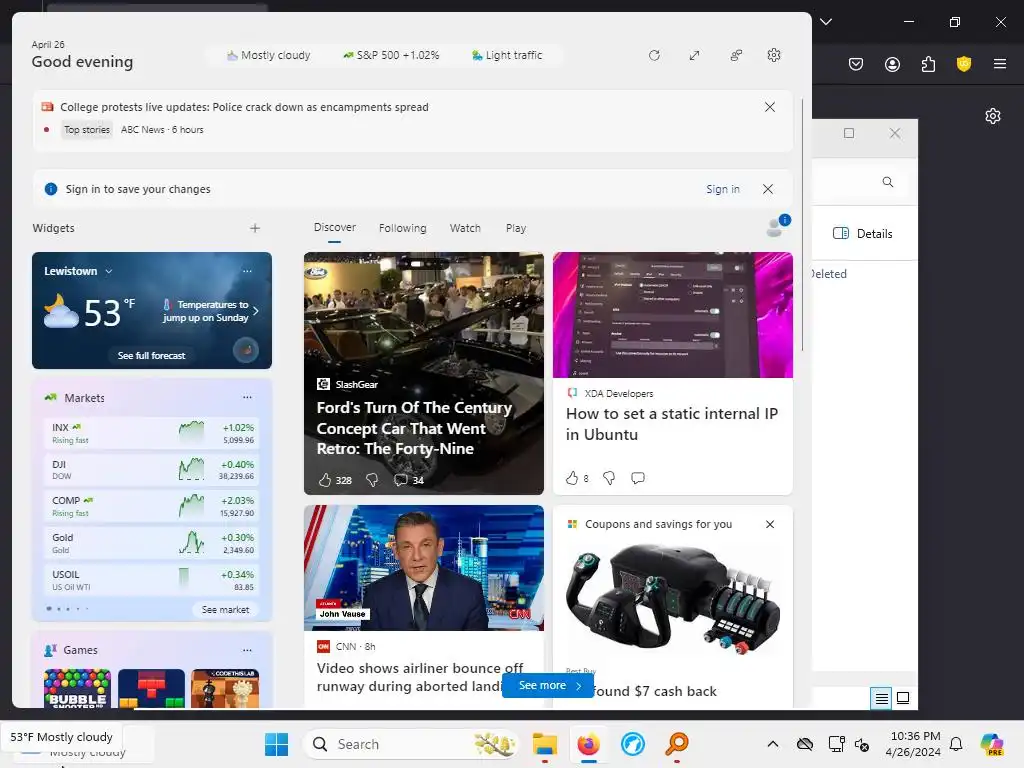Switch to details list view icon
1024x768 pixels.
[x=881, y=698]
